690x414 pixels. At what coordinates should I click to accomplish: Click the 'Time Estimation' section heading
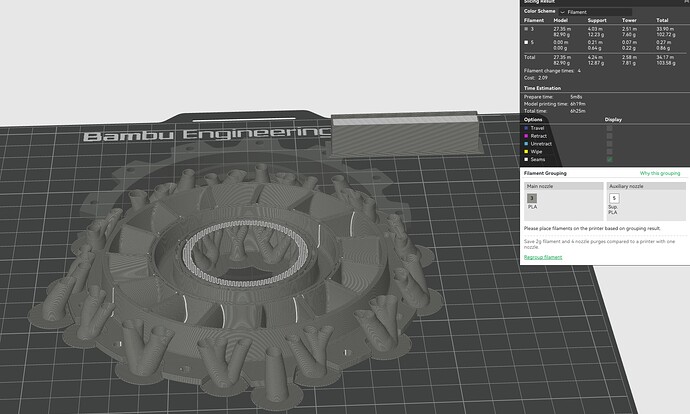tap(542, 88)
